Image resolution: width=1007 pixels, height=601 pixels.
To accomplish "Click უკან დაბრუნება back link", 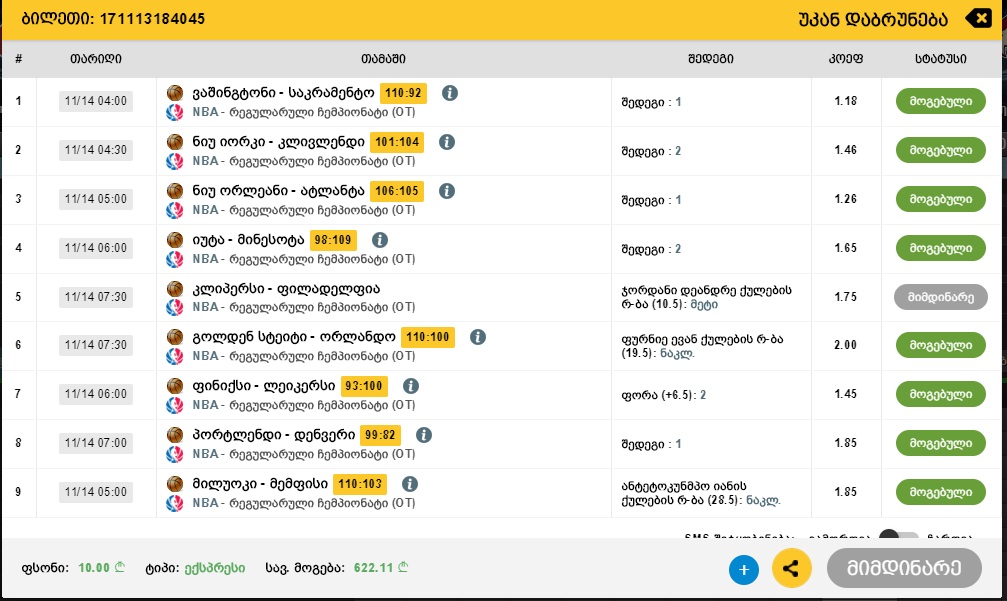I will pyautogui.click(x=873, y=19).
